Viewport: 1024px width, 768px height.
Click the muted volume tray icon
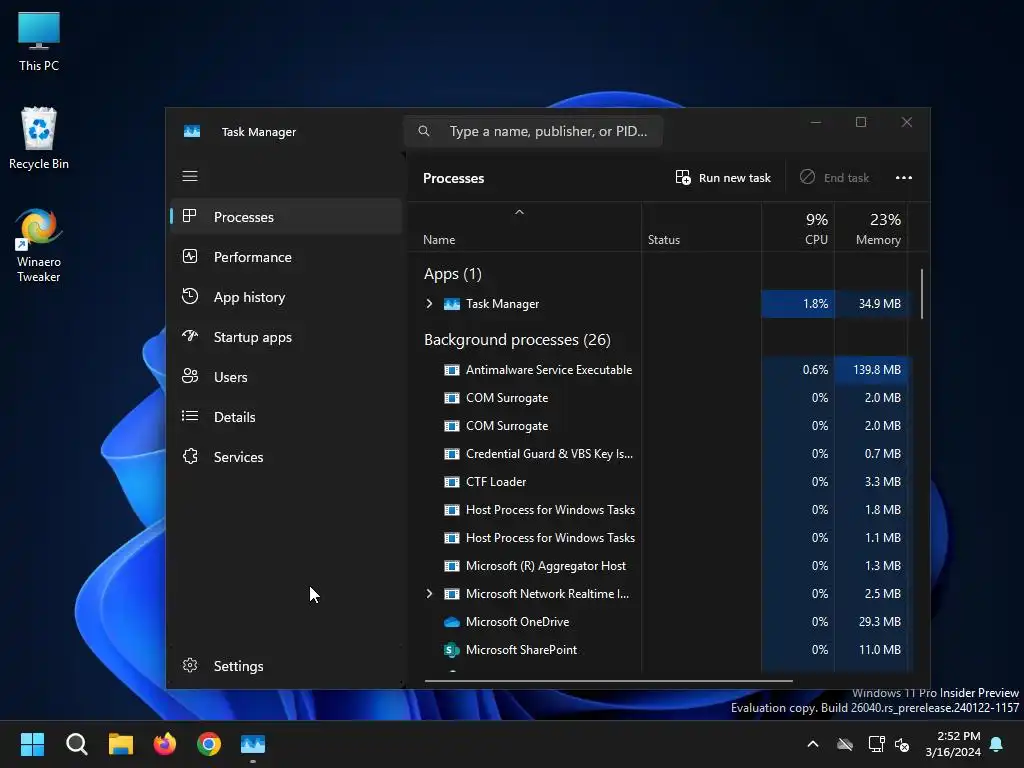click(902, 744)
